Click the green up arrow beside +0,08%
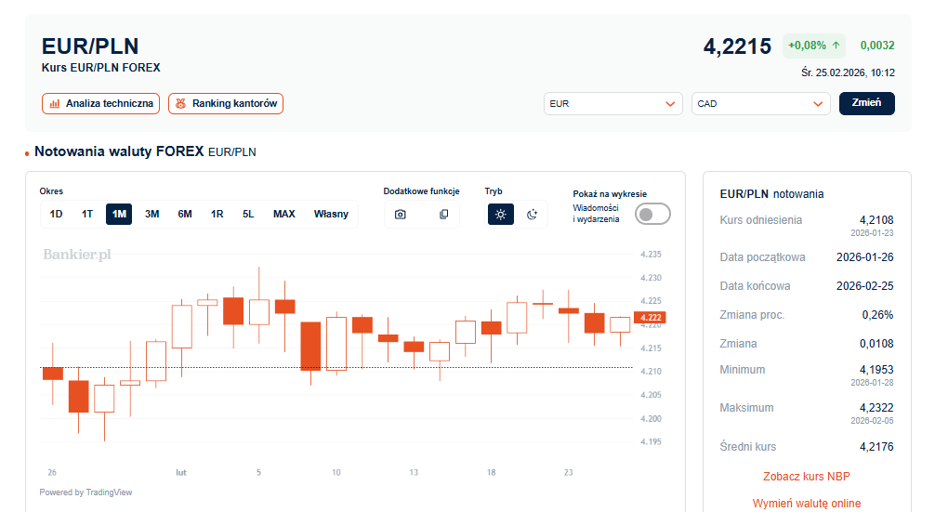The image size is (948, 512). (x=836, y=45)
